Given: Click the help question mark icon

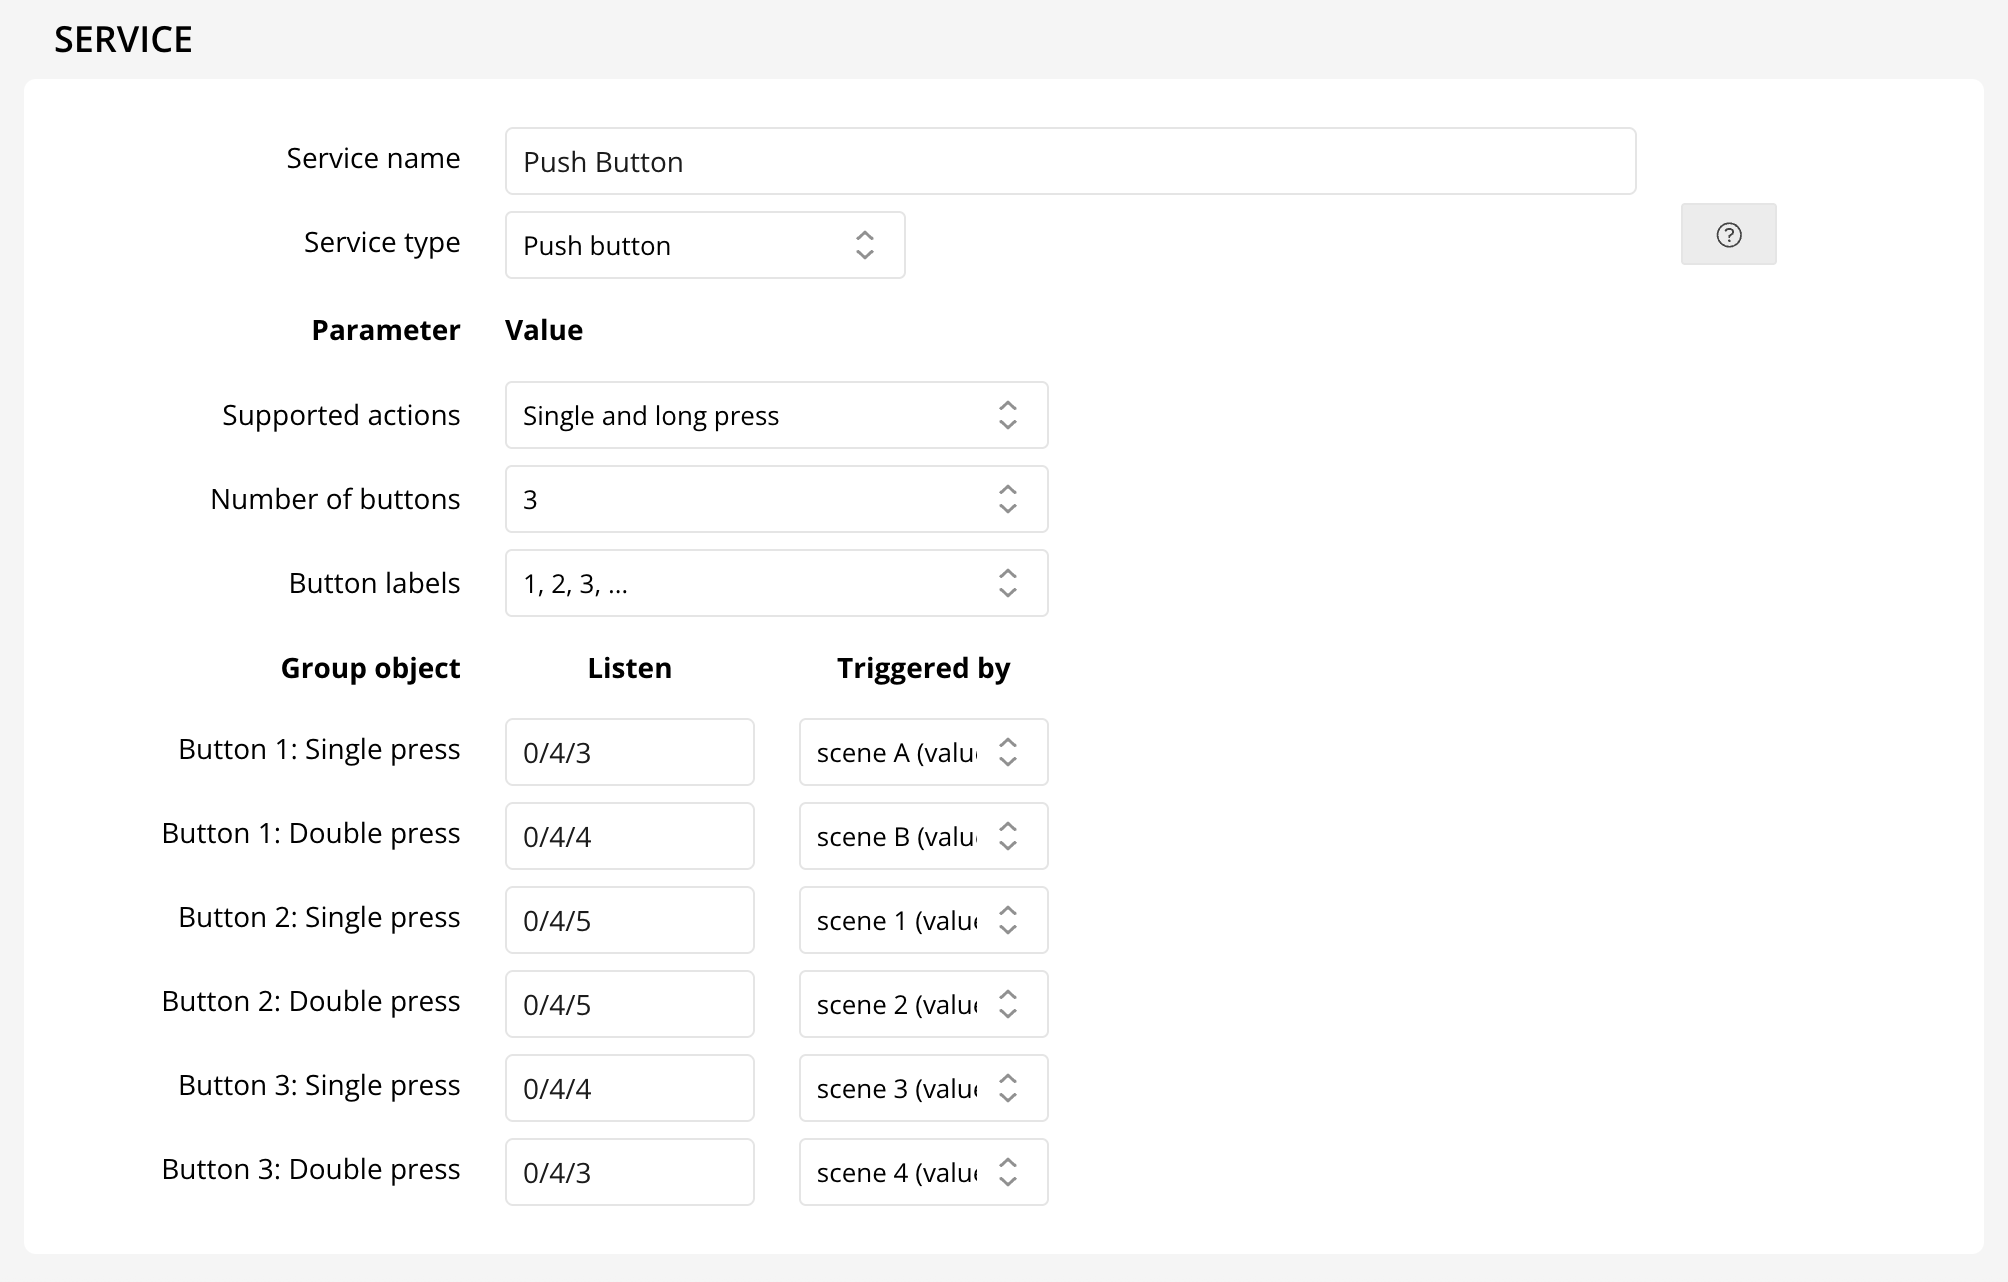Looking at the screenshot, I should [x=1728, y=235].
